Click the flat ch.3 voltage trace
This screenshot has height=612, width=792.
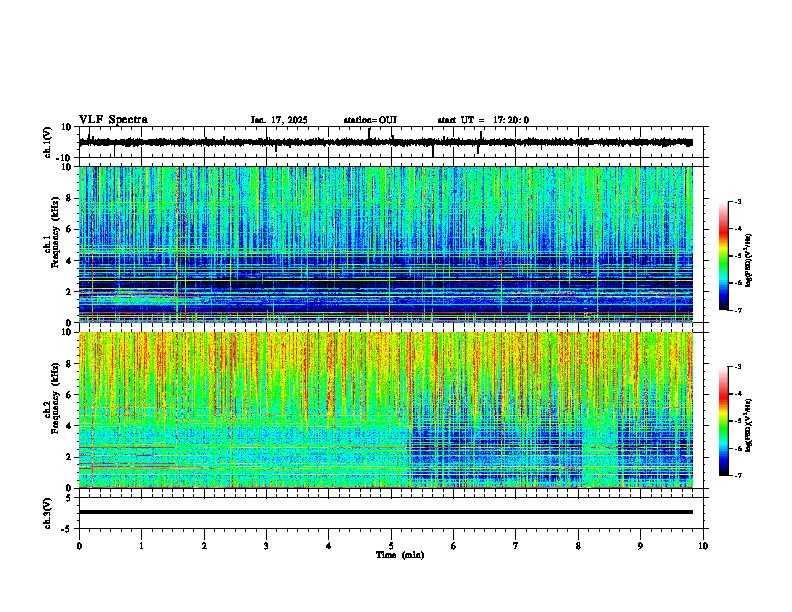pos(386,512)
